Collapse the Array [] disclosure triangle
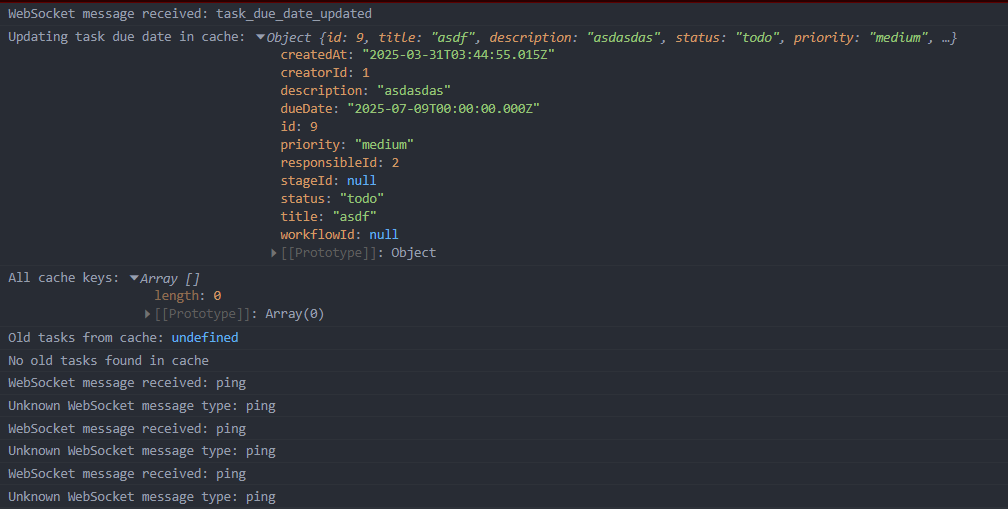 tap(134, 278)
